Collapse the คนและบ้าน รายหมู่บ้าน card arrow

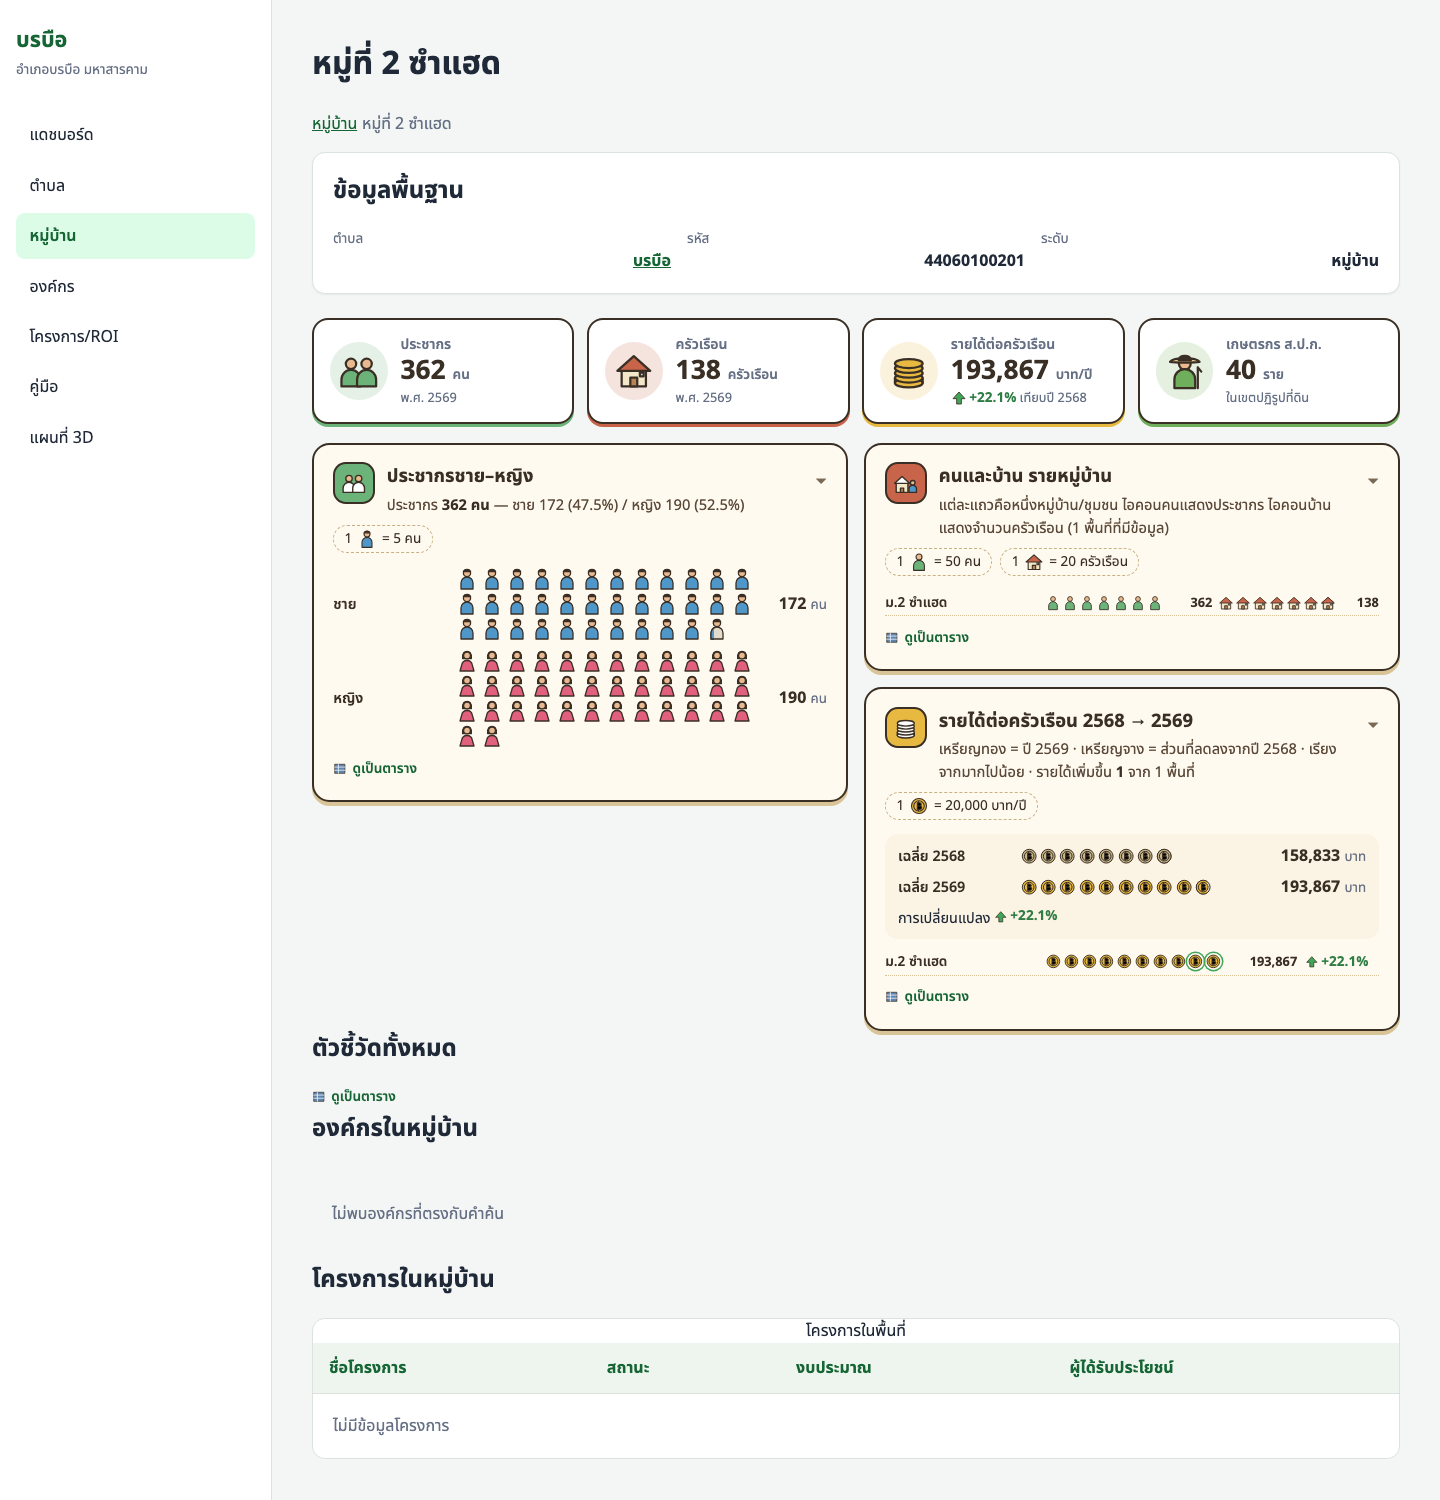click(x=1373, y=481)
